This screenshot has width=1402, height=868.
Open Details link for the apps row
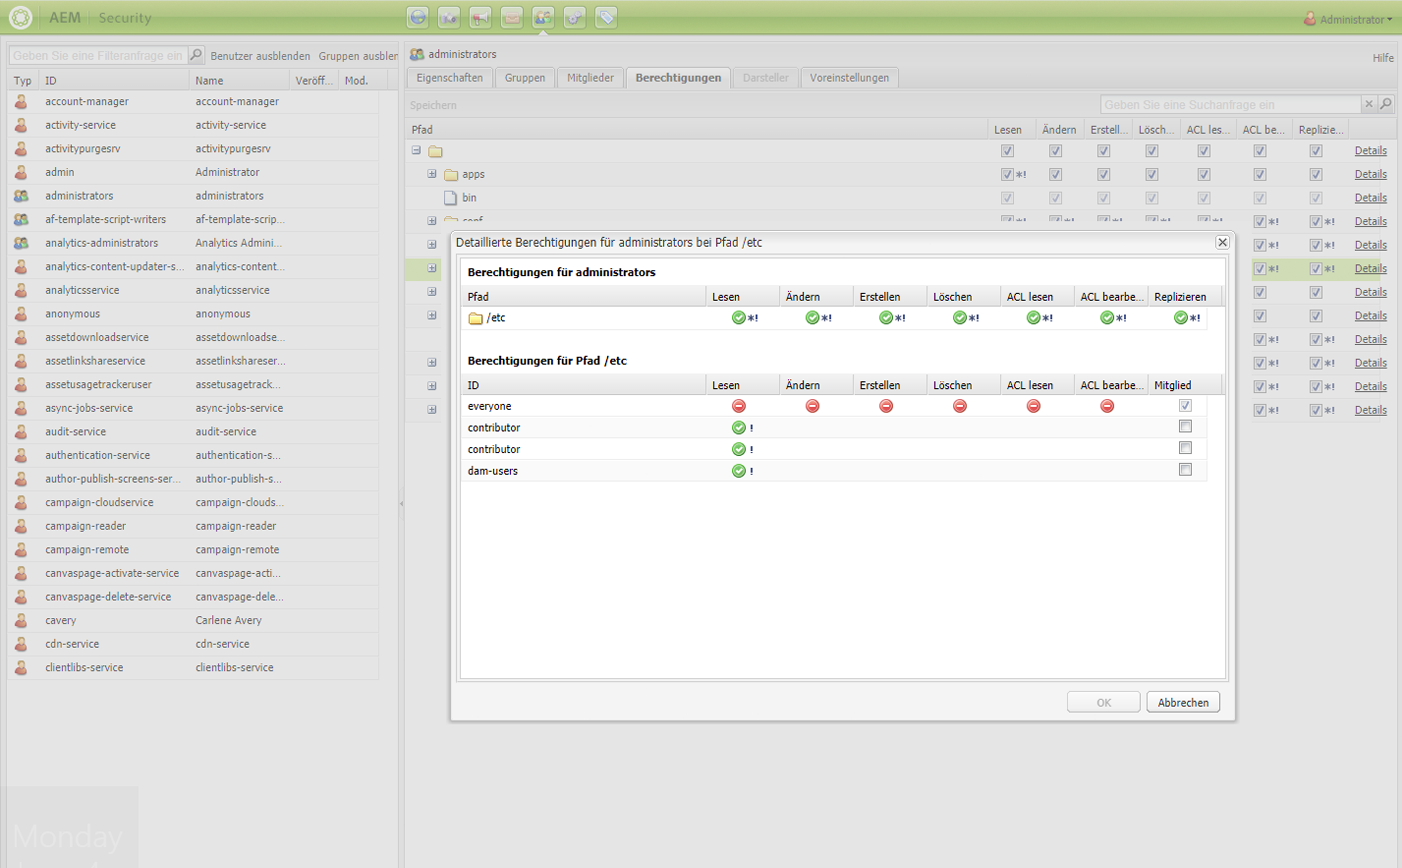click(1370, 174)
